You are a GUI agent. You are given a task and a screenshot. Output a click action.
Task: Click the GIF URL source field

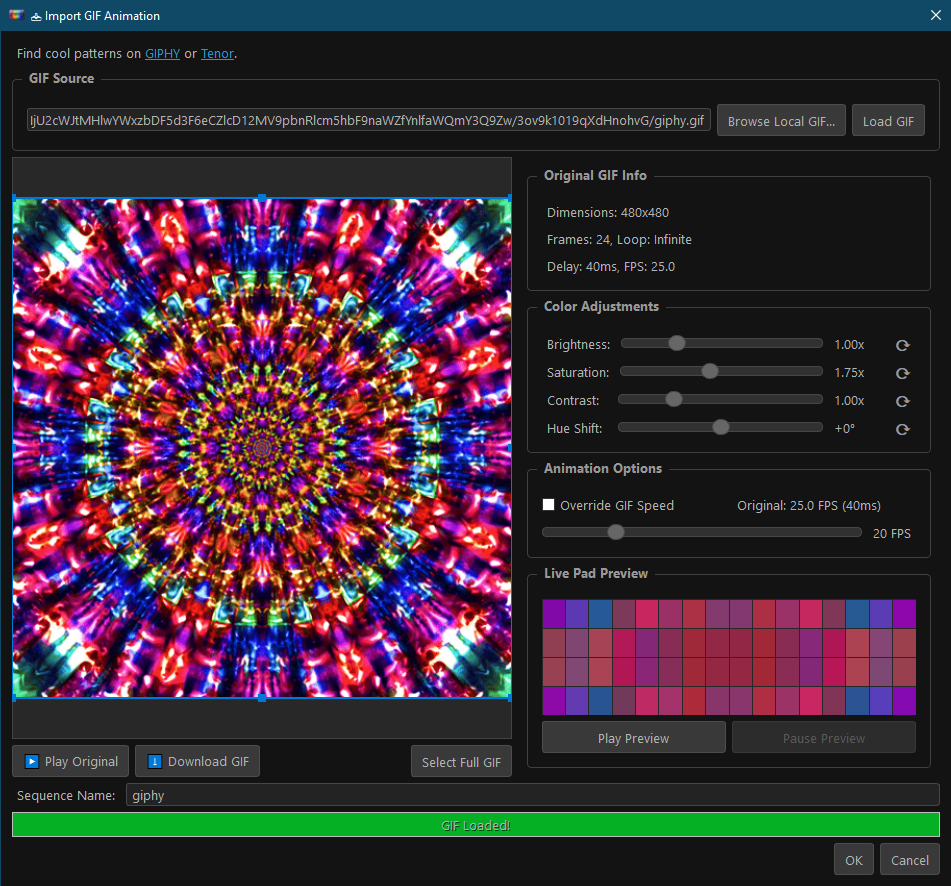368,121
